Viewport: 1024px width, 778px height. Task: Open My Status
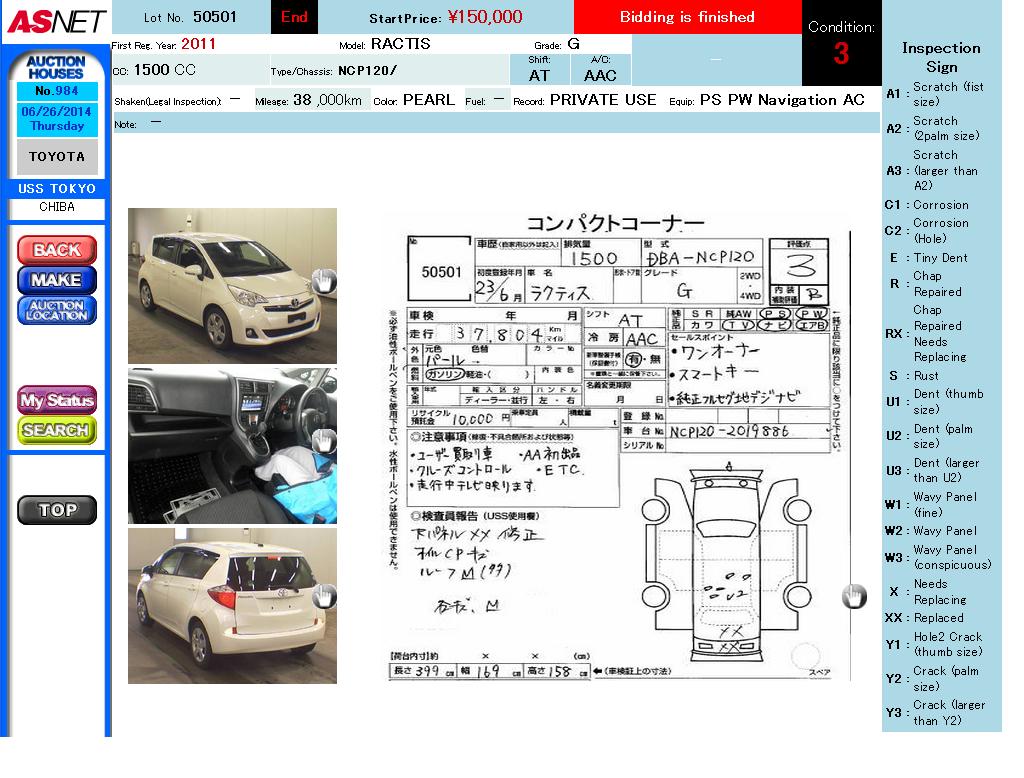pos(57,400)
